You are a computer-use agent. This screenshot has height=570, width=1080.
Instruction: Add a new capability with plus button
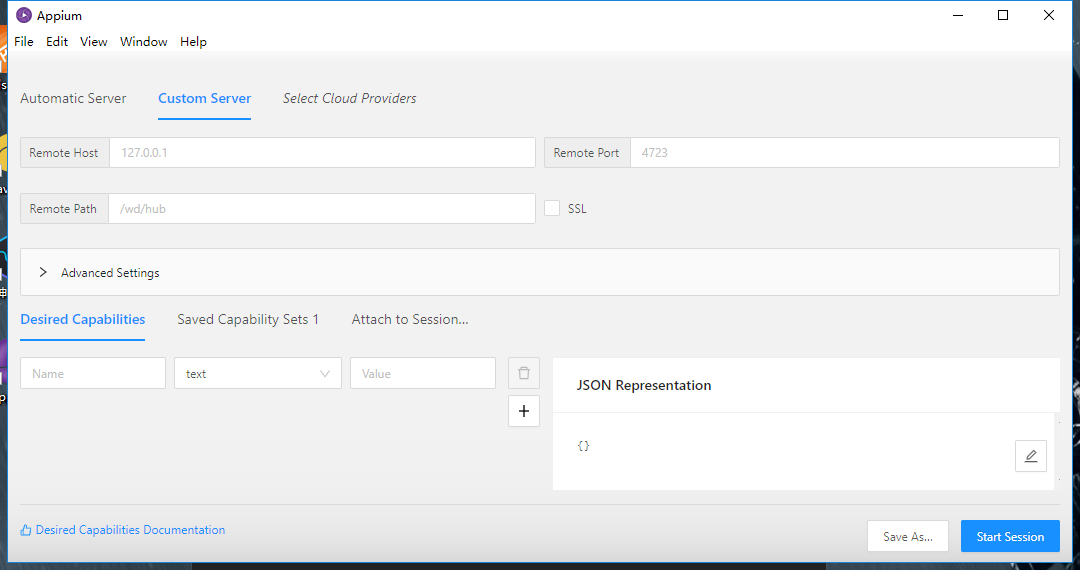click(x=523, y=411)
